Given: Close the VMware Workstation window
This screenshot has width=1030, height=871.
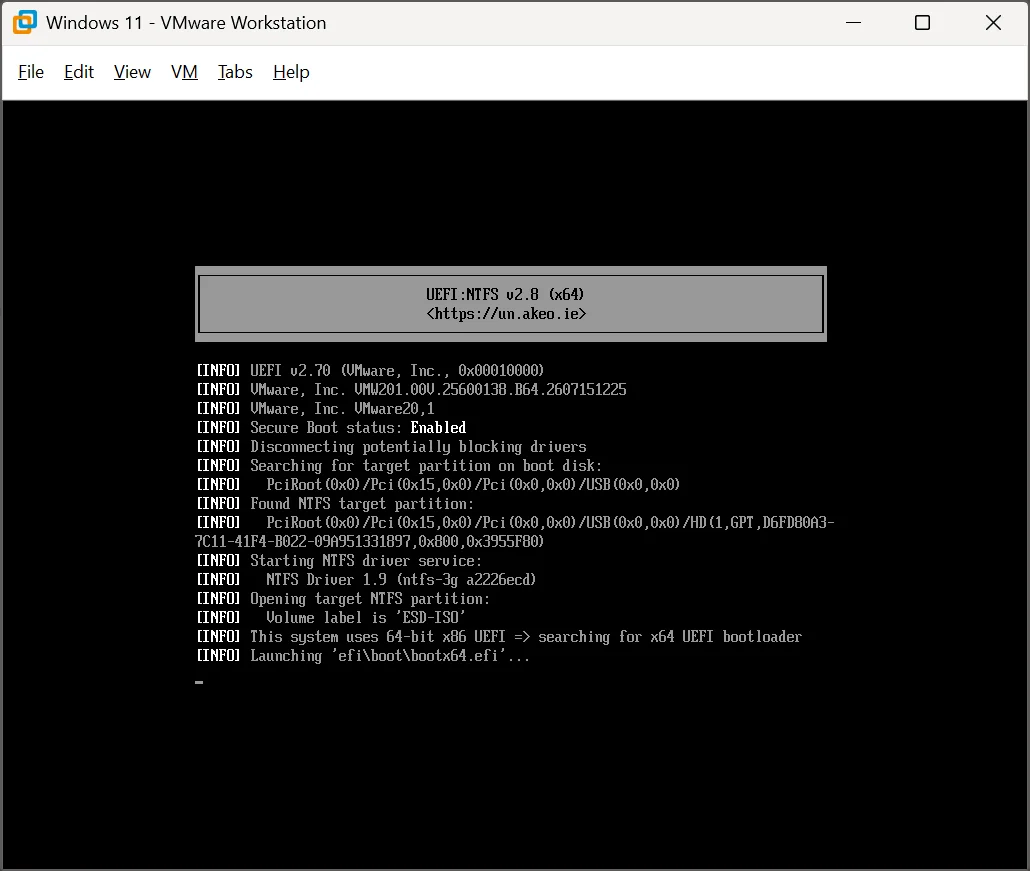Looking at the screenshot, I should (x=993, y=22).
